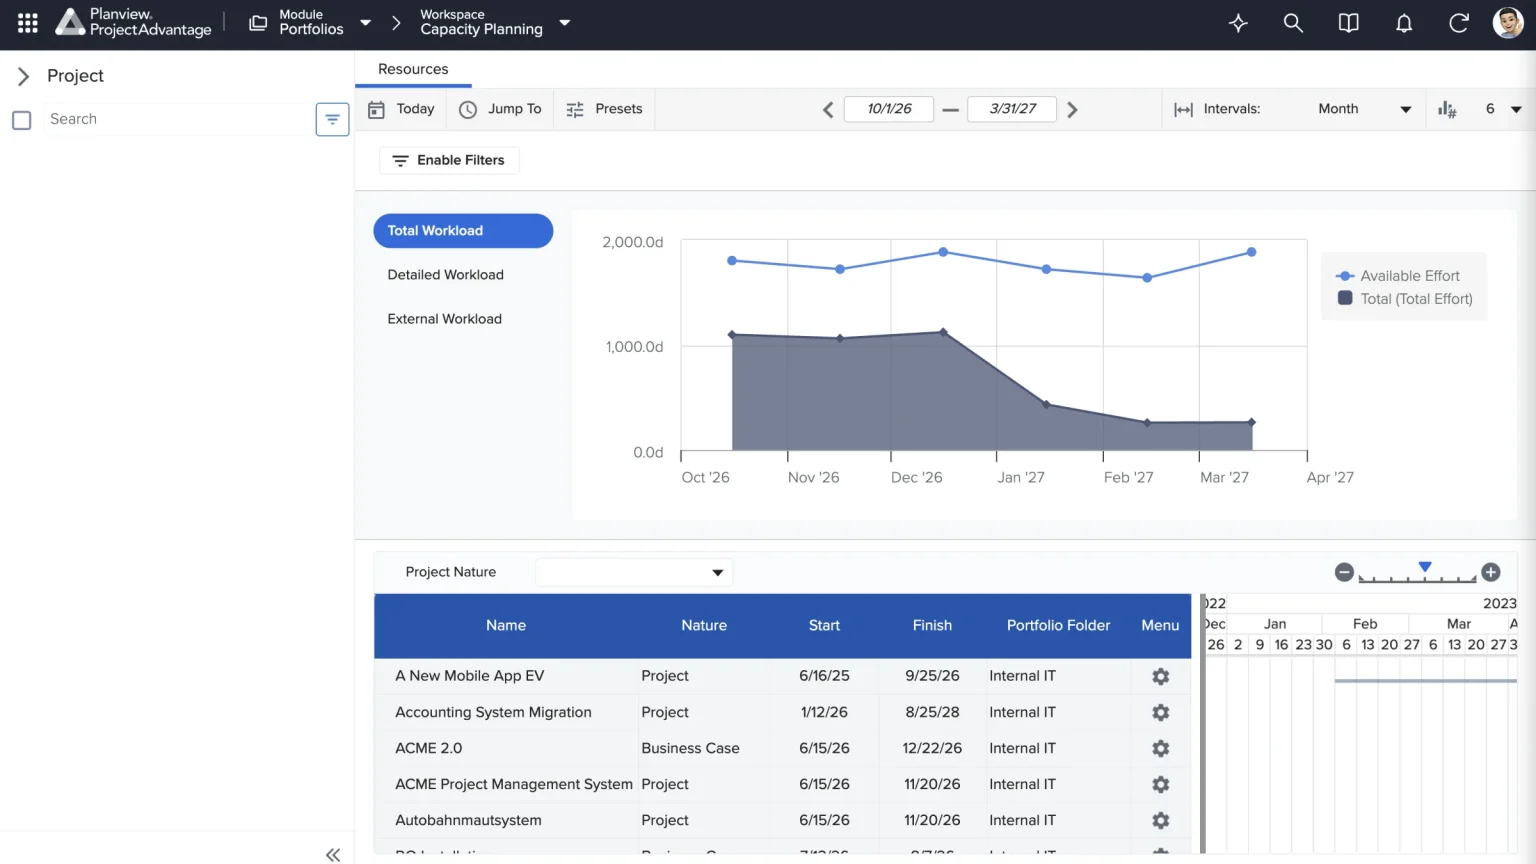The height and width of the screenshot is (864, 1536).
Task: Zoom out the Gantt timeline minus icon
Action: click(x=1344, y=572)
